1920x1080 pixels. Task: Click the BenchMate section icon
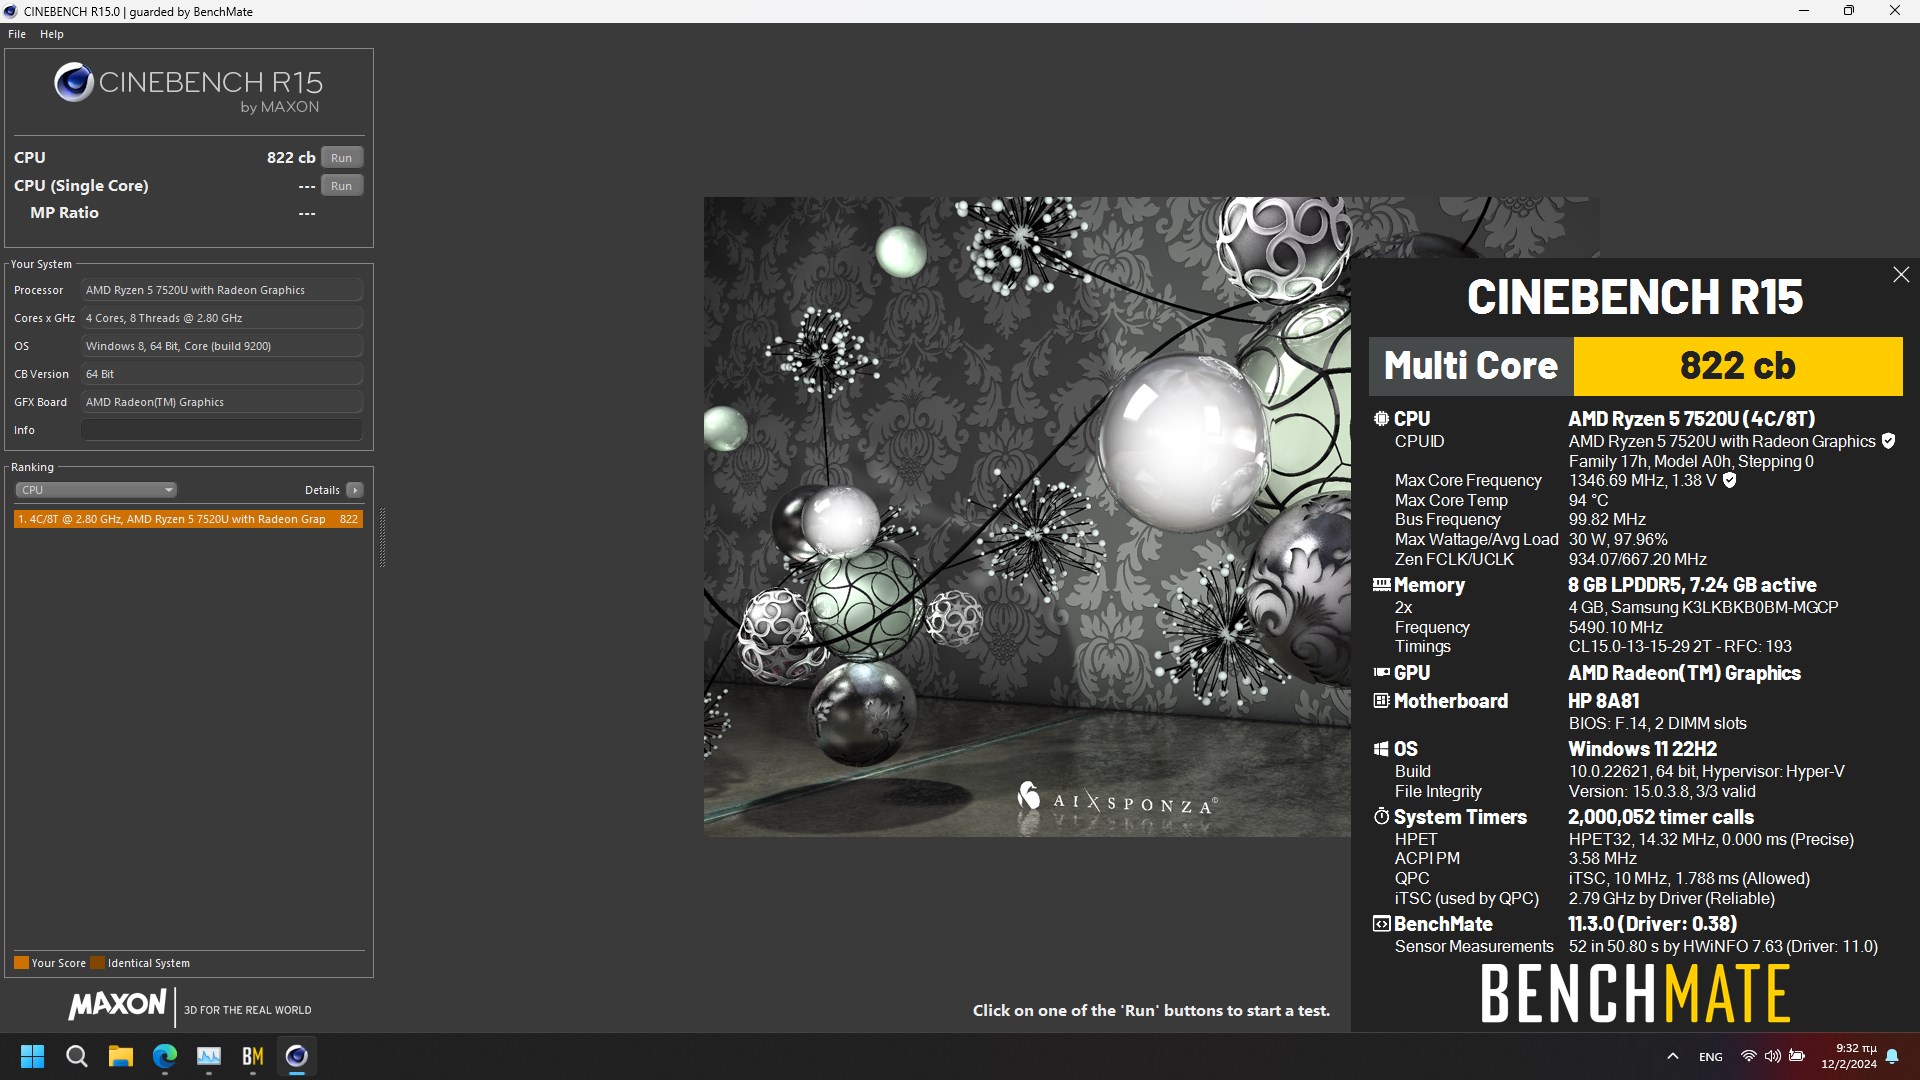[1381, 924]
